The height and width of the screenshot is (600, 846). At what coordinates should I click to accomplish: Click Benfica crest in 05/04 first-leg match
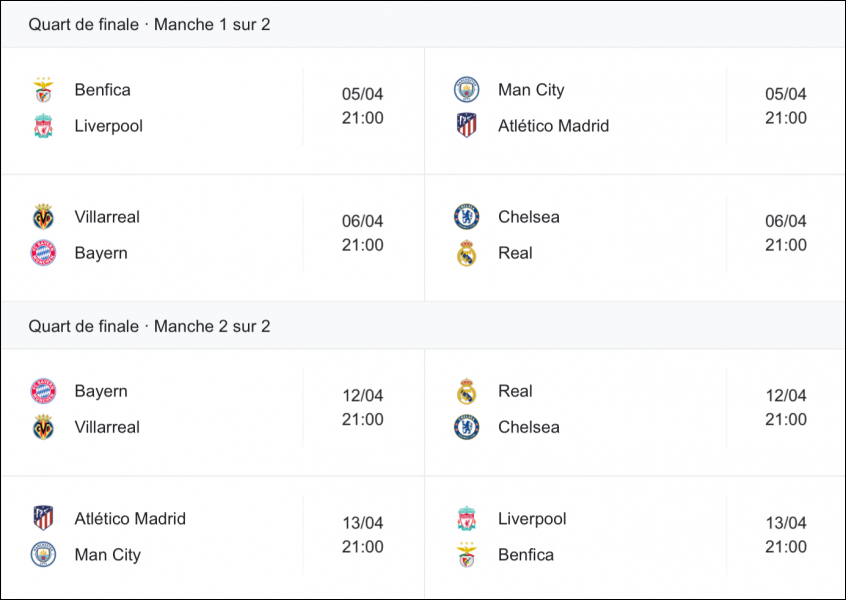click(43, 90)
